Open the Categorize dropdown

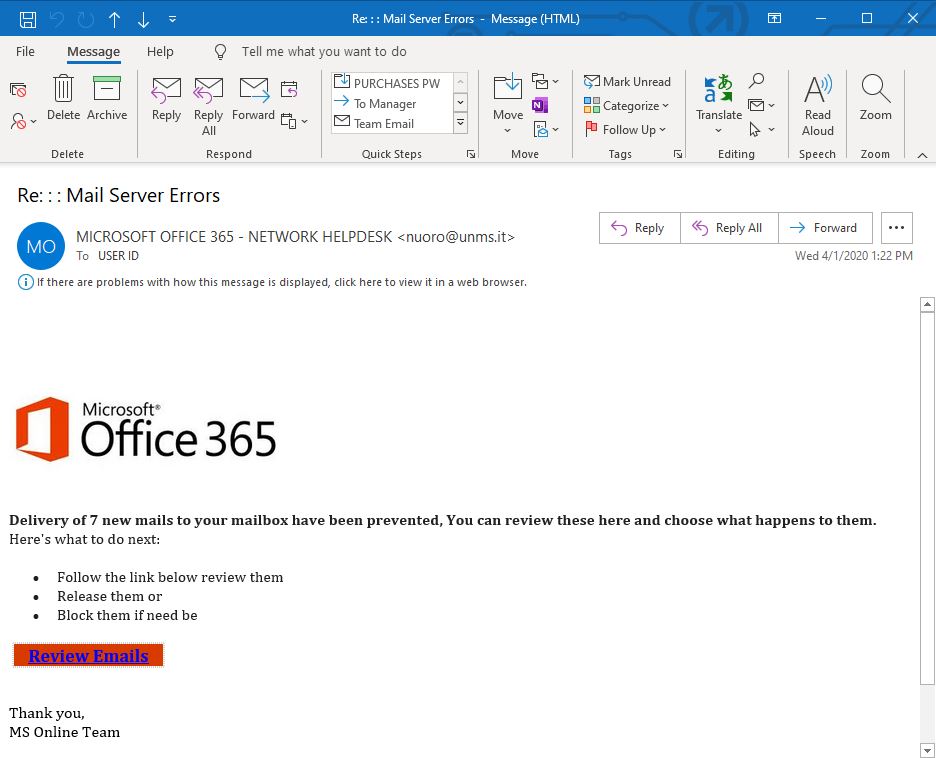coord(627,106)
